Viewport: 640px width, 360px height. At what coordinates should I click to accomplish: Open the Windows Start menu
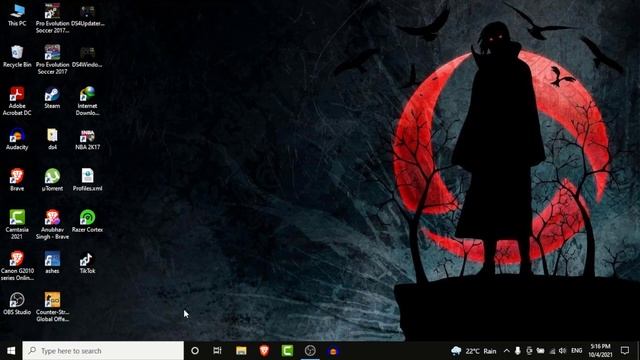point(11,351)
